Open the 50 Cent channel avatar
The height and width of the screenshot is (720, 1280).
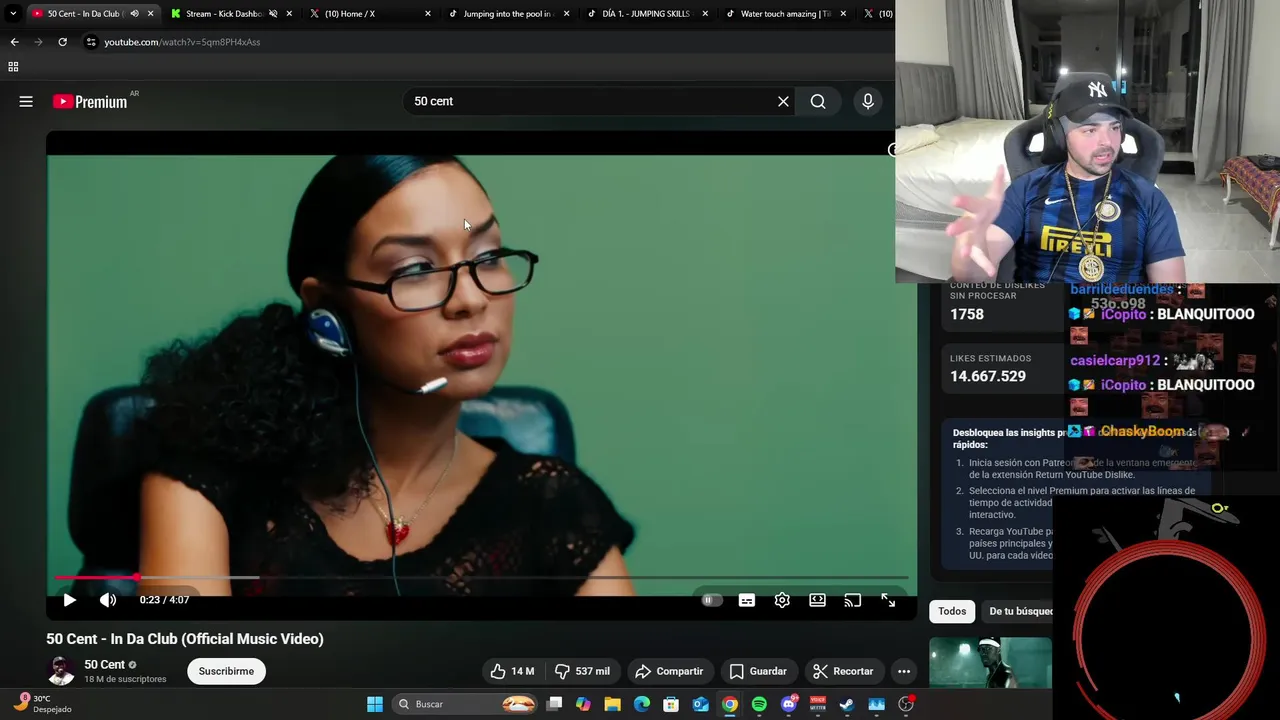pos(61,671)
